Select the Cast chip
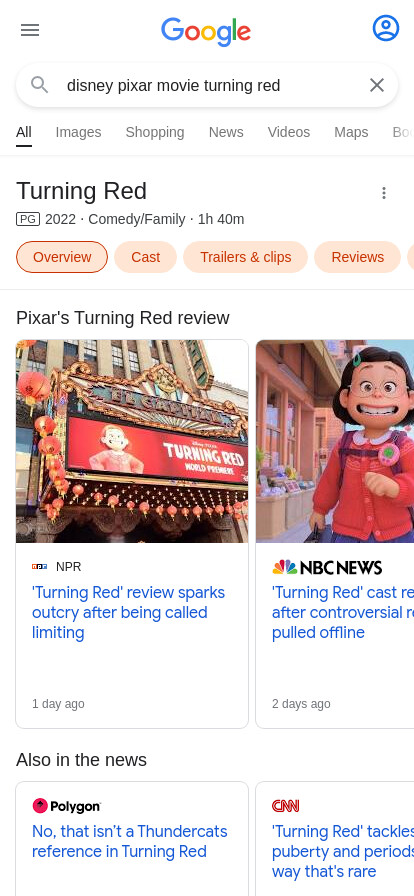Viewport: 414px width, 896px height. click(x=146, y=257)
